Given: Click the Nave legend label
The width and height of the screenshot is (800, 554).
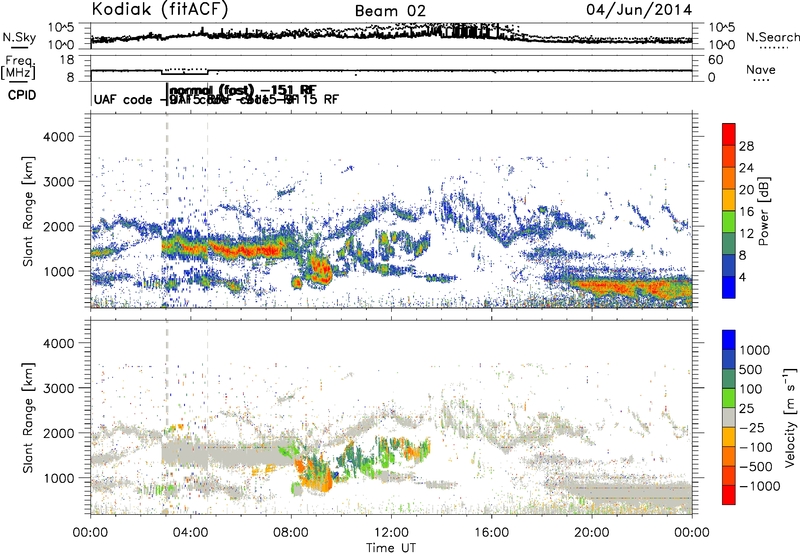Looking at the screenshot, I should (760, 69).
